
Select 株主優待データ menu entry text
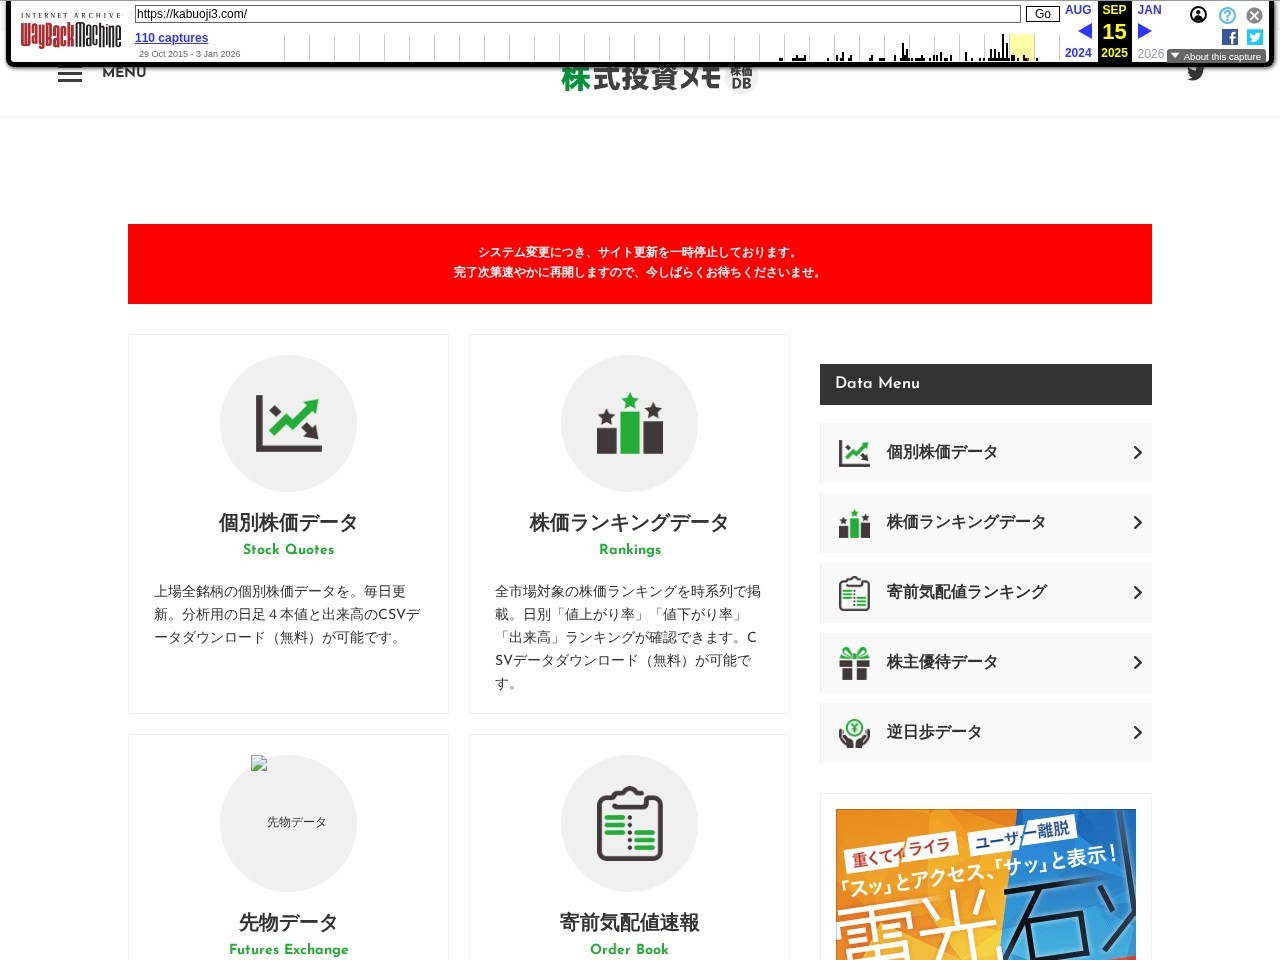click(x=942, y=662)
